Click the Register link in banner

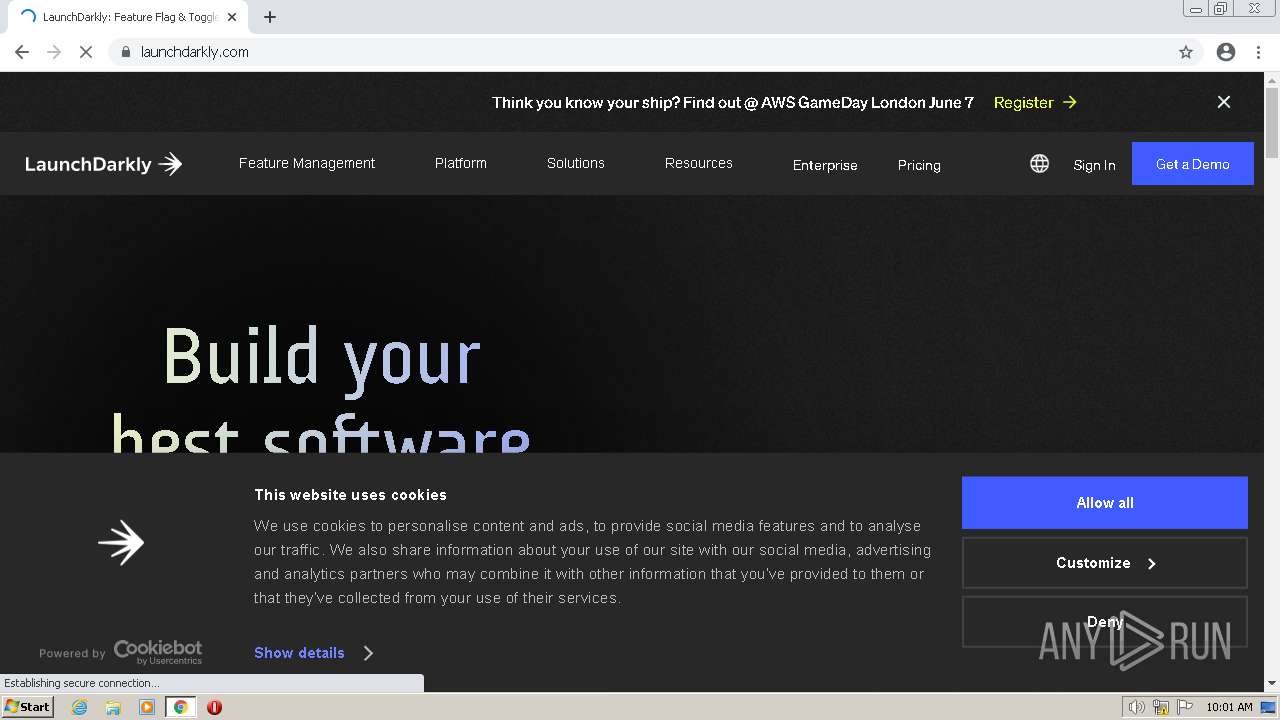pos(1035,102)
